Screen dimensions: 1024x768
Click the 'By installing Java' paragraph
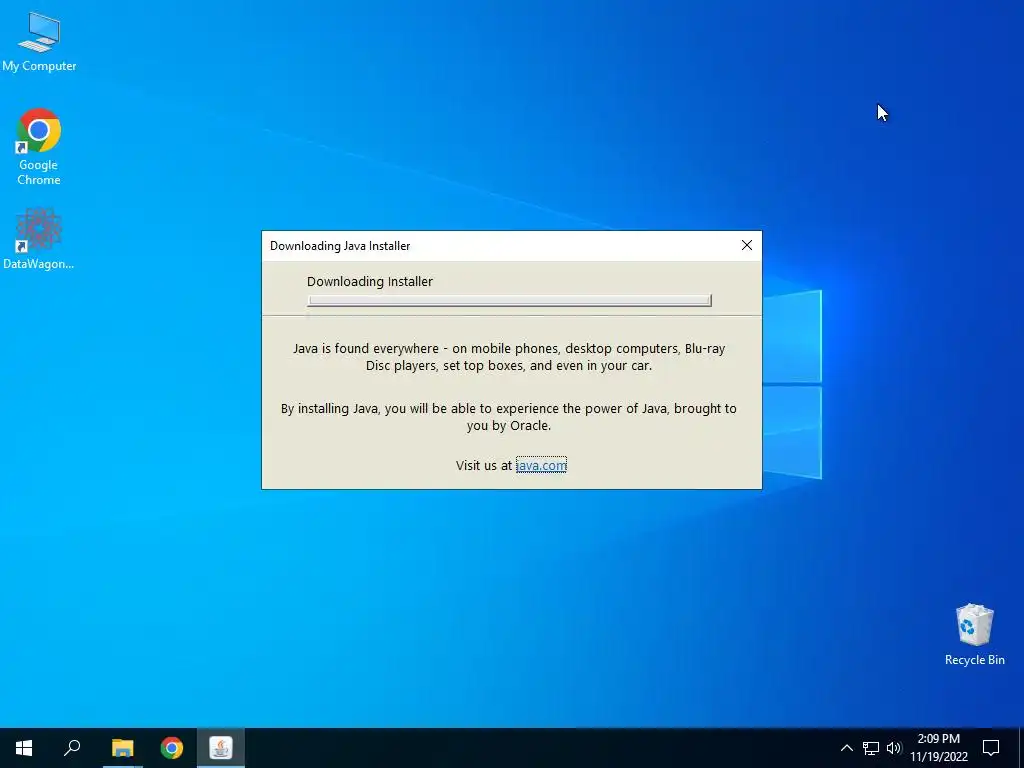[x=509, y=417]
